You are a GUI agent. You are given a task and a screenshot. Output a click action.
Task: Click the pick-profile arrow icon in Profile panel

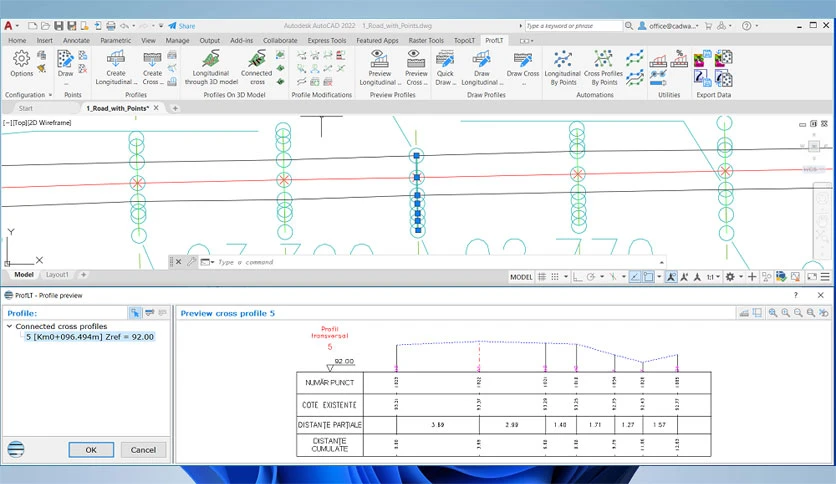point(135,313)
